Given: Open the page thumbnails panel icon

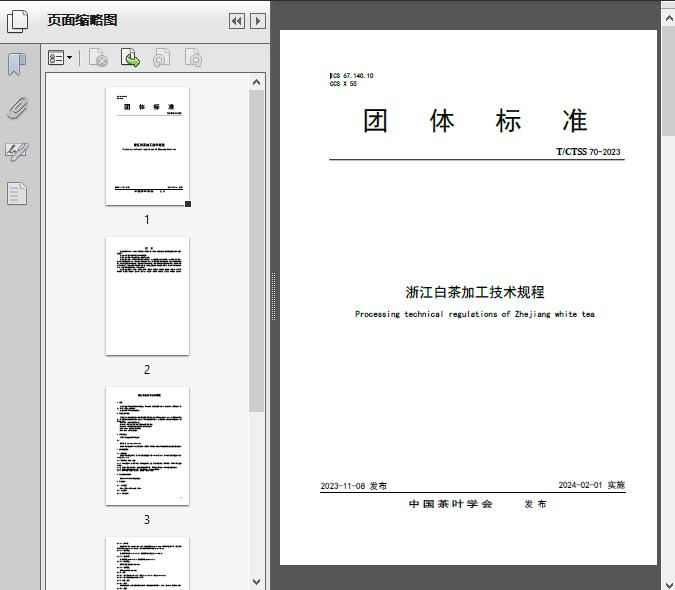Looking at the screenshot, I should click(x=18, y=21).
